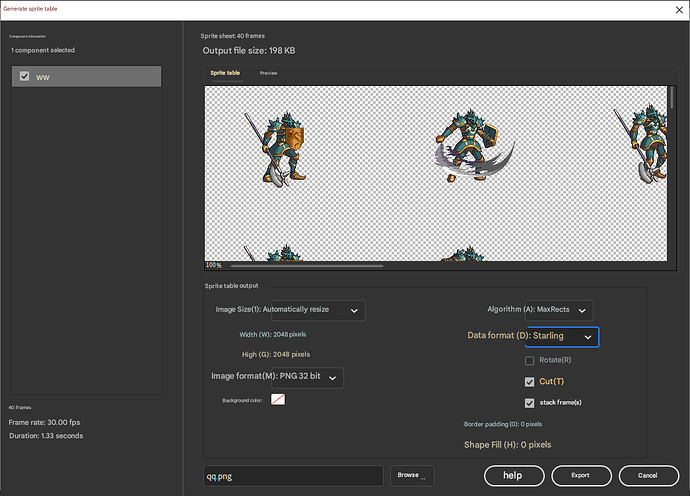Open the Algorithm MaxRects dropdown
The width and height of the screenshot is (690, 496).
(x=558, y=311)
